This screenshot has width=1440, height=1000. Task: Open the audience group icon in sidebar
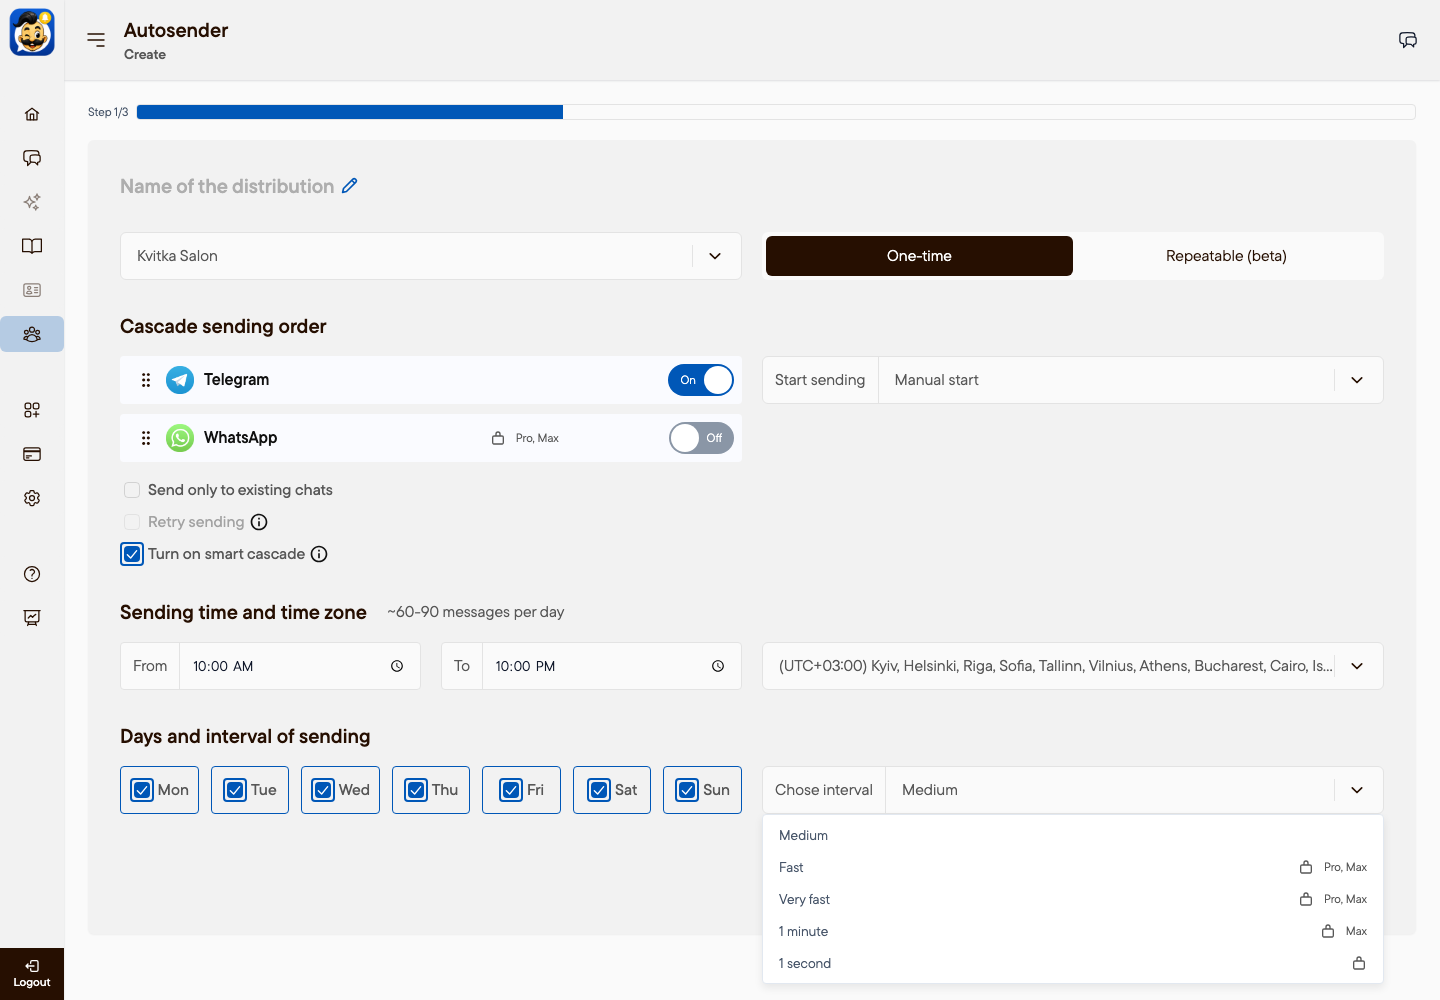(32, 334)
